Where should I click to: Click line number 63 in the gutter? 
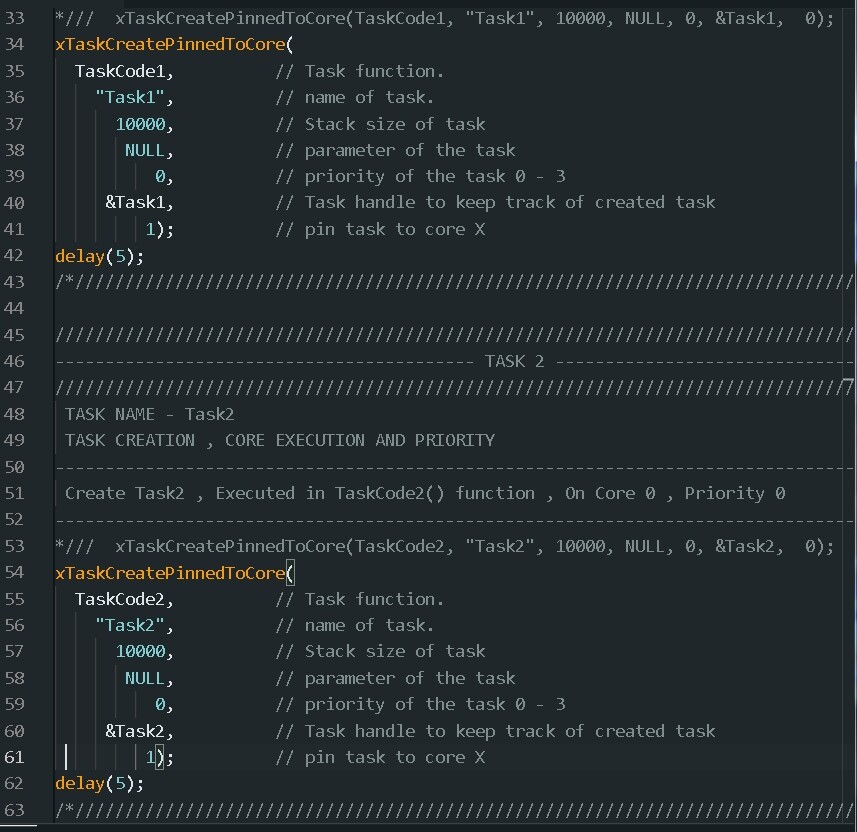point(35,810)
